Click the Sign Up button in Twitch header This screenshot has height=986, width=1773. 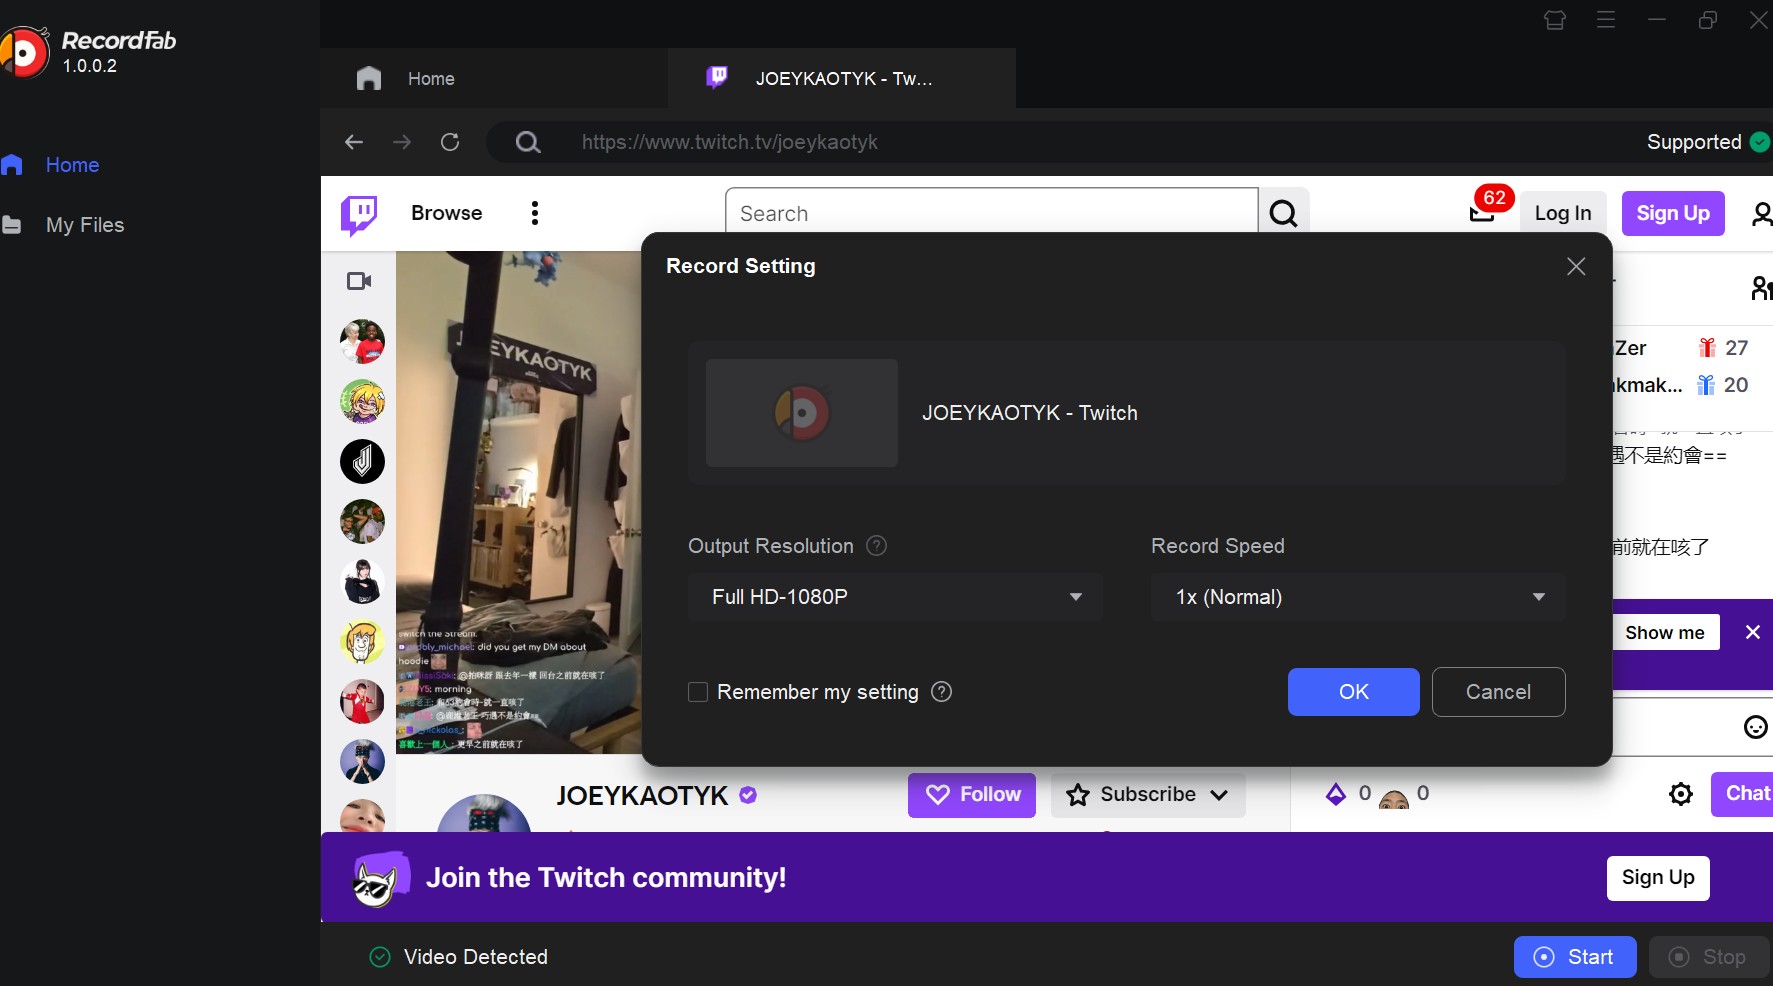(1673, 213)
